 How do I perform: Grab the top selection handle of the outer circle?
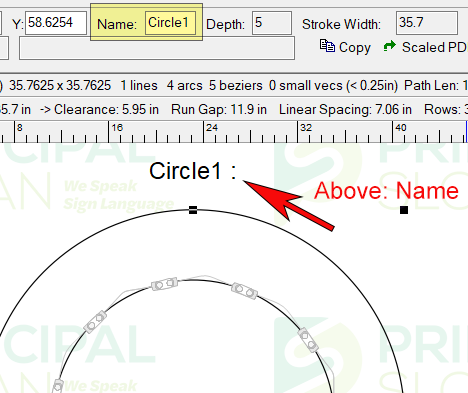point(193,210)
